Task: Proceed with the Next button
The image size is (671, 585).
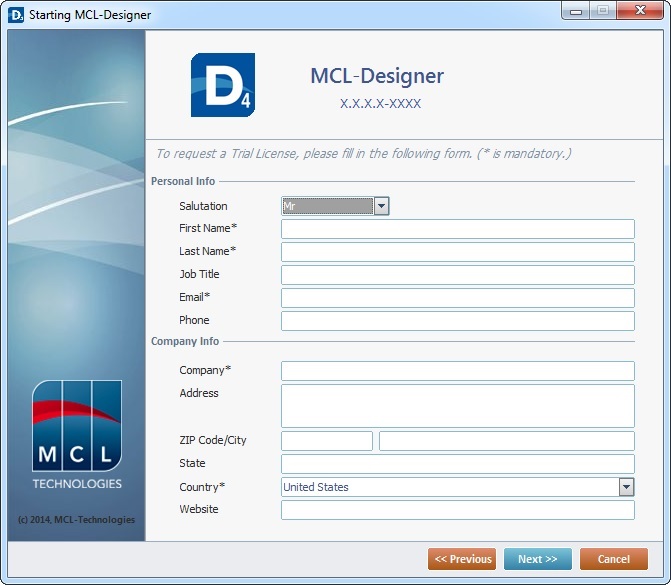Action: (537, 559)
